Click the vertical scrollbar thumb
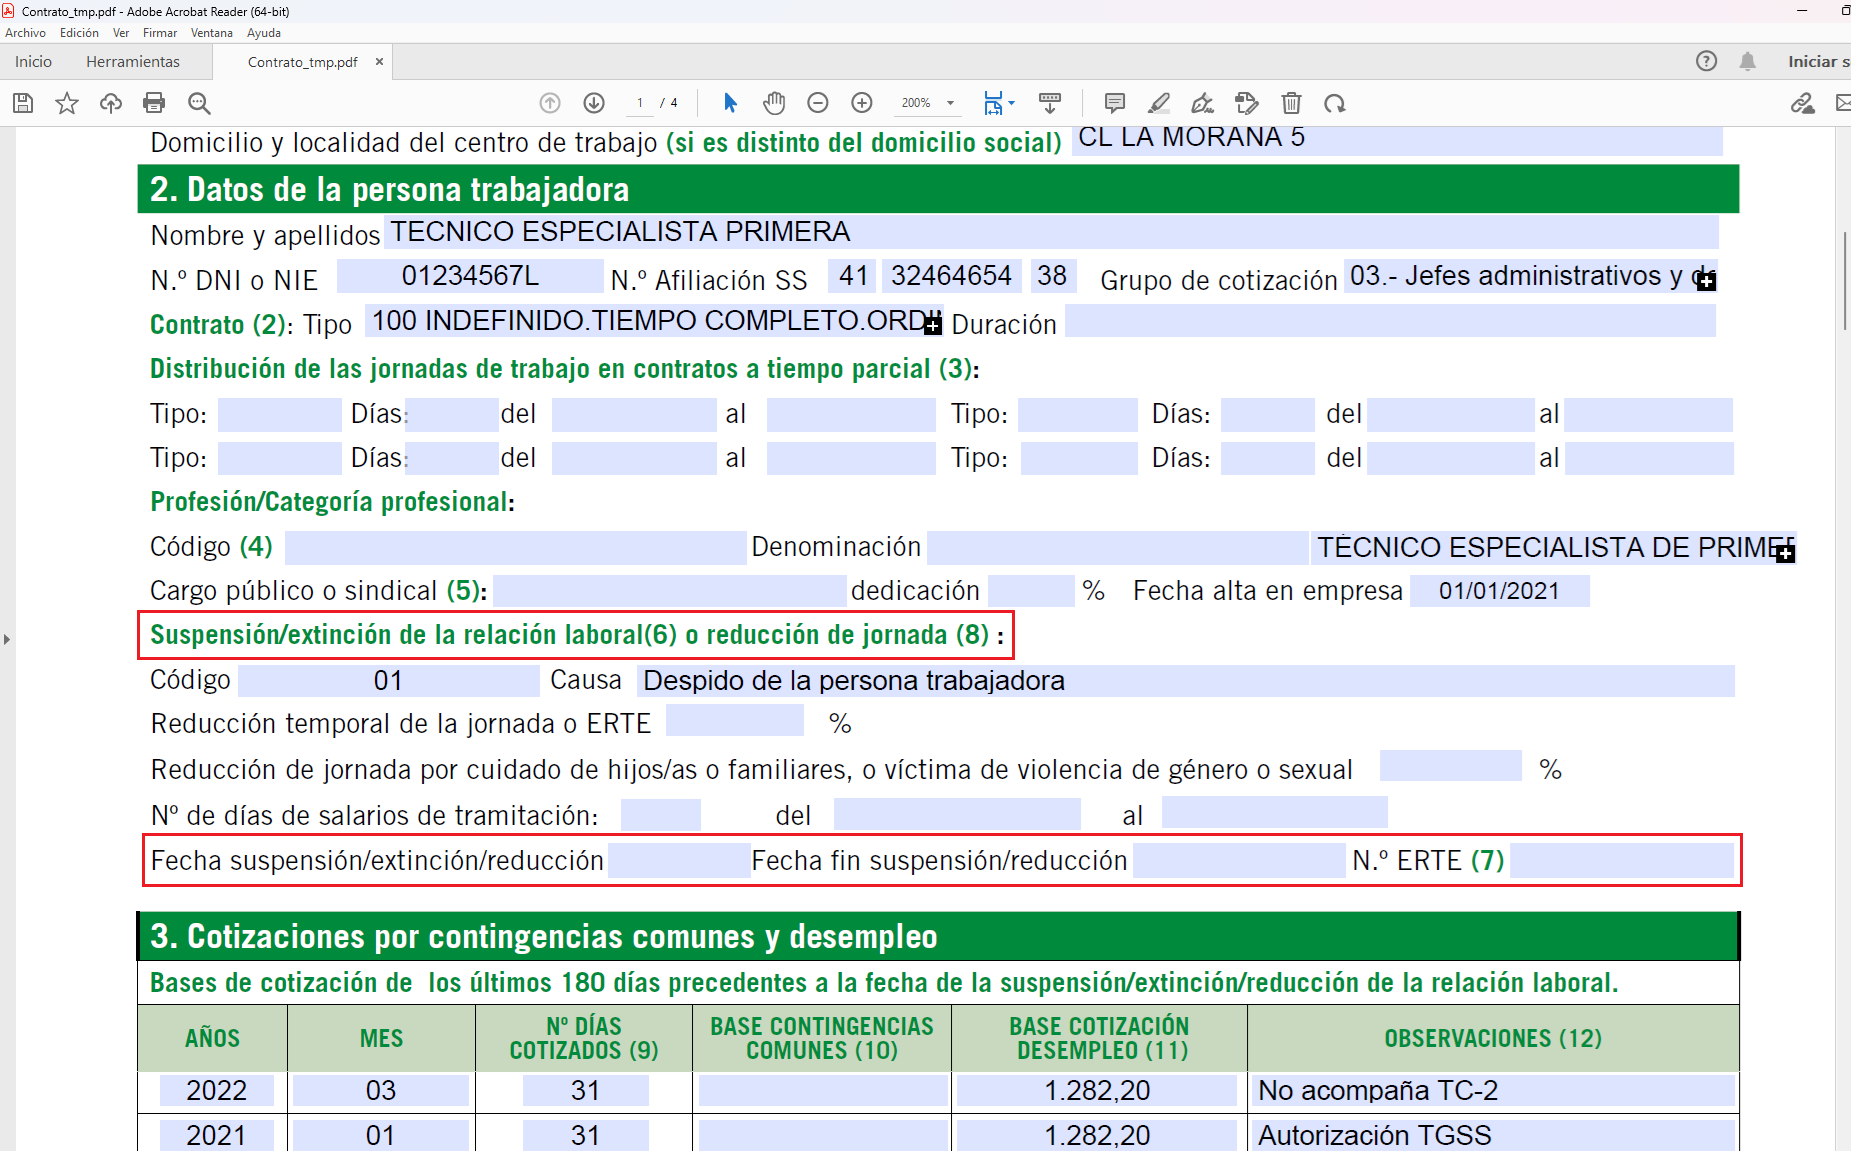1851x1151 pixels. 1845,280
